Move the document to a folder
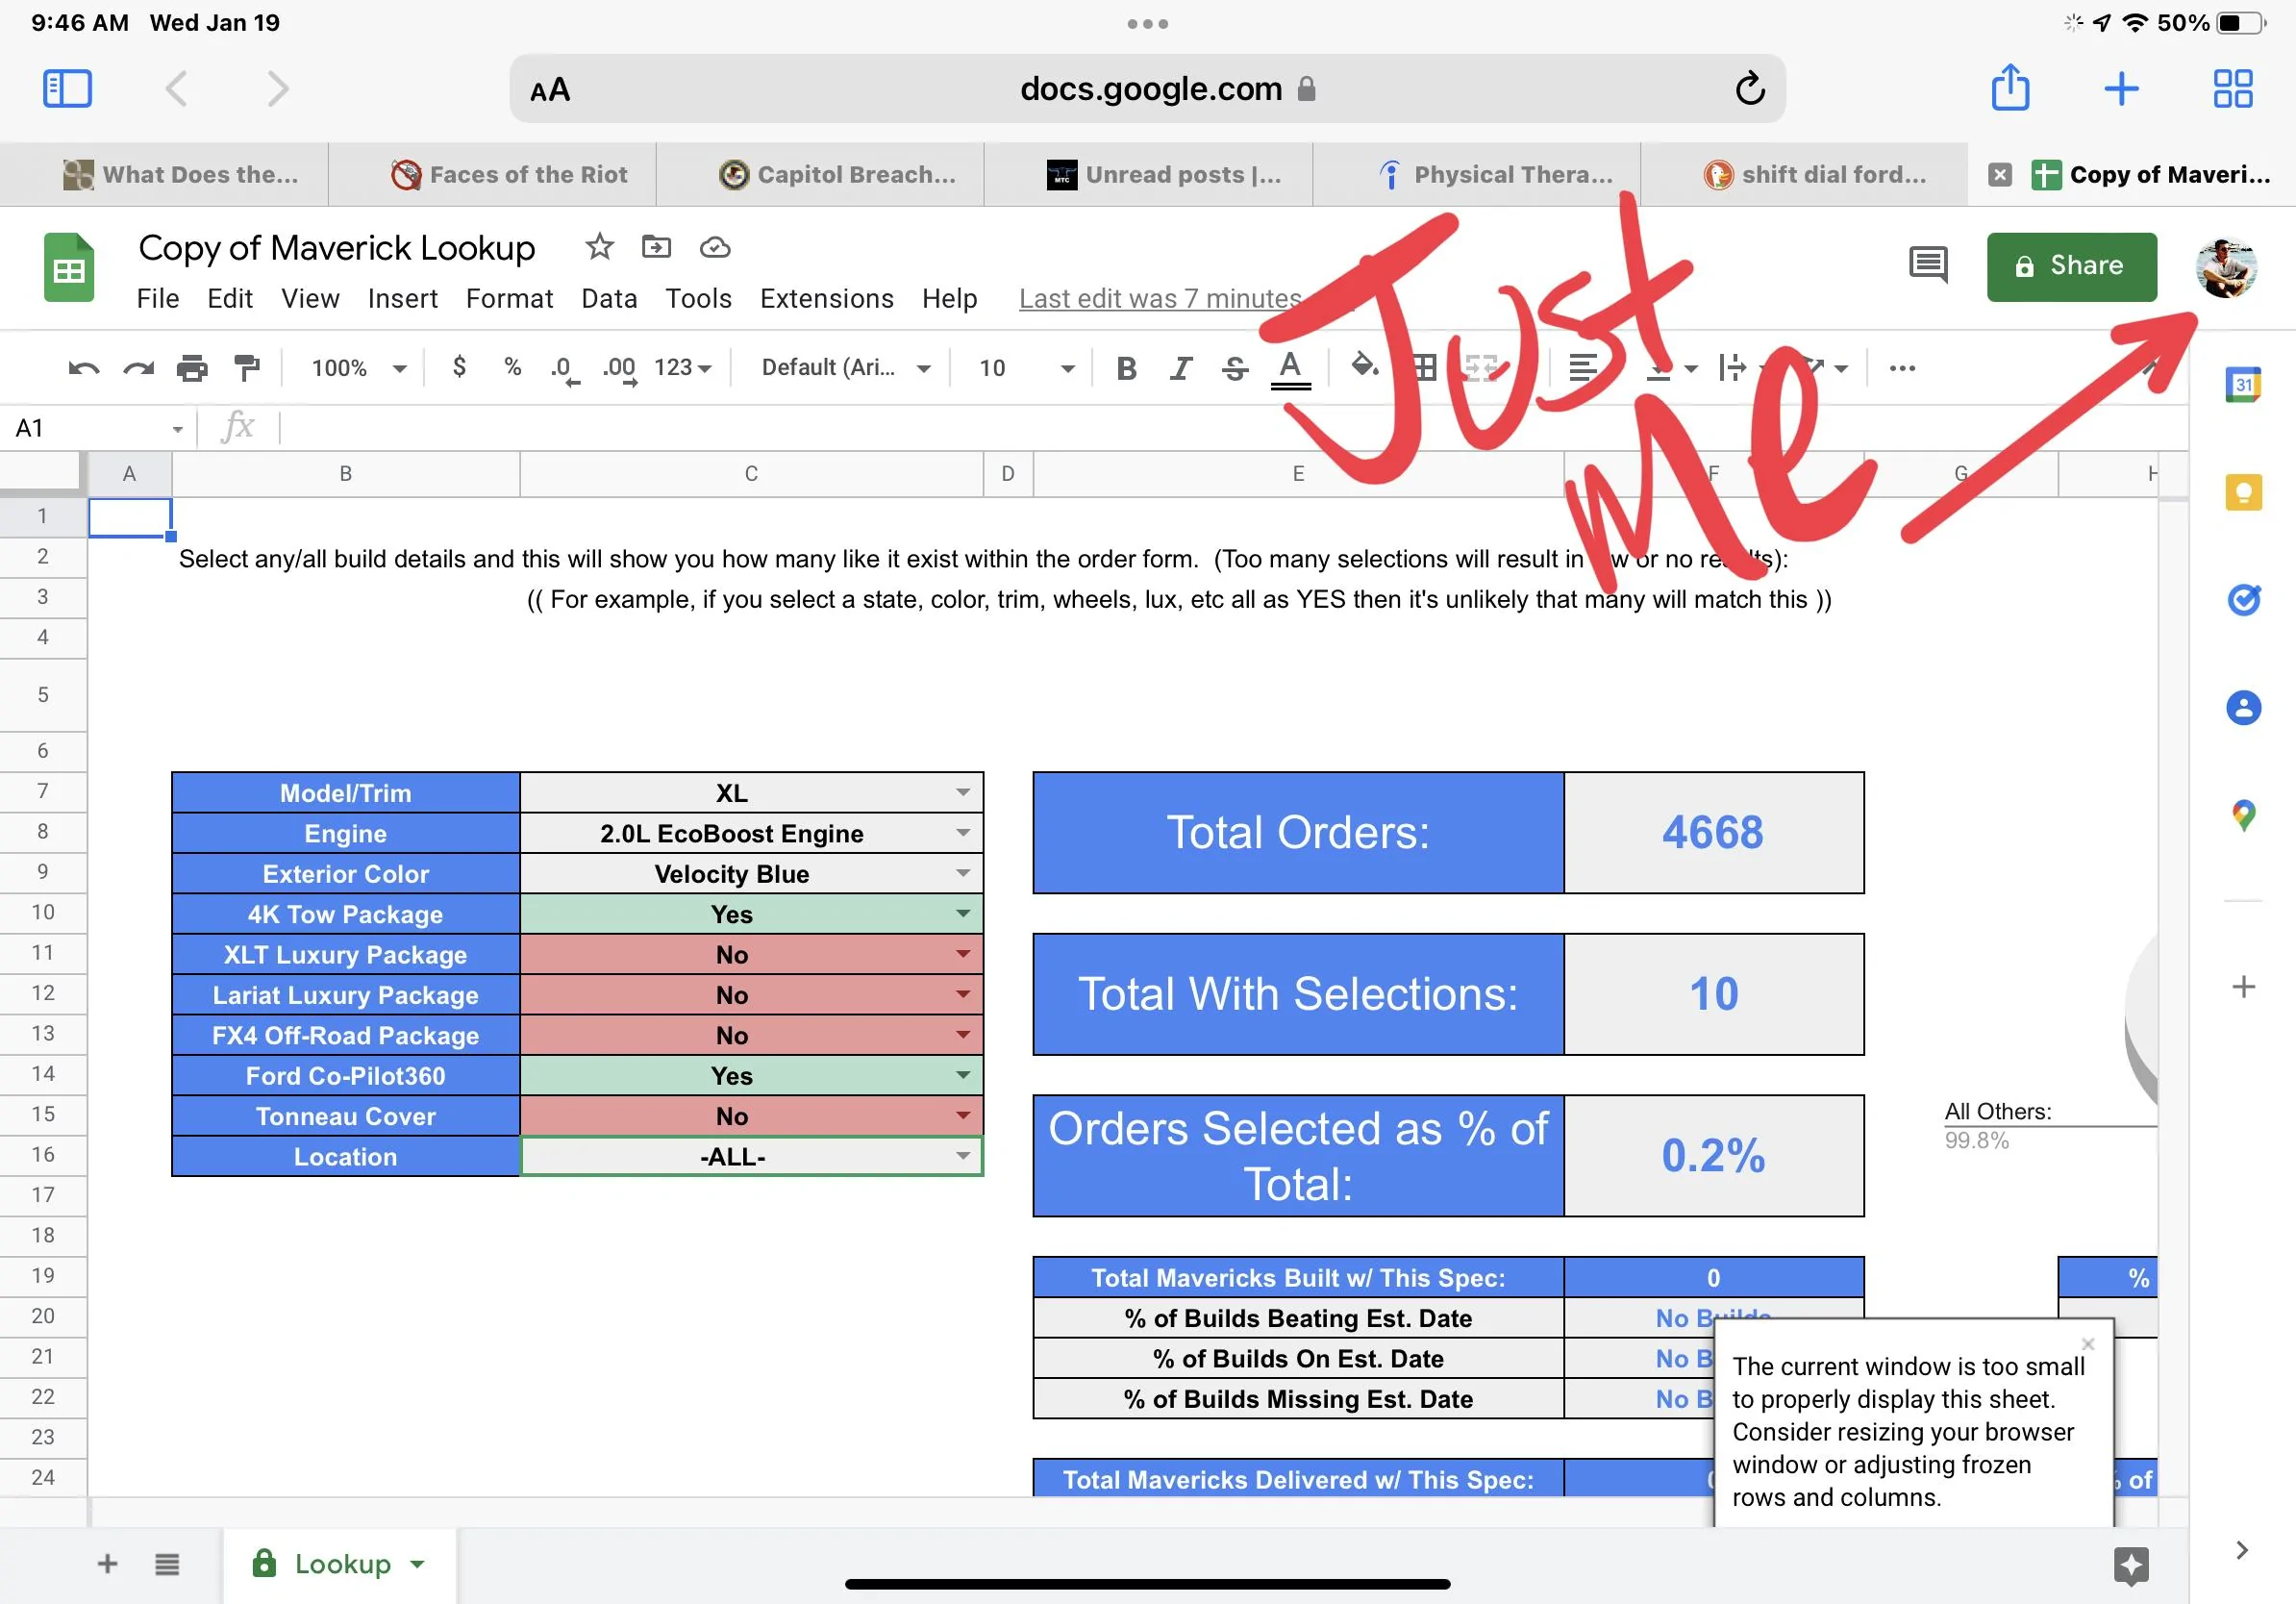2296x1604 pixels. [656, 246]
